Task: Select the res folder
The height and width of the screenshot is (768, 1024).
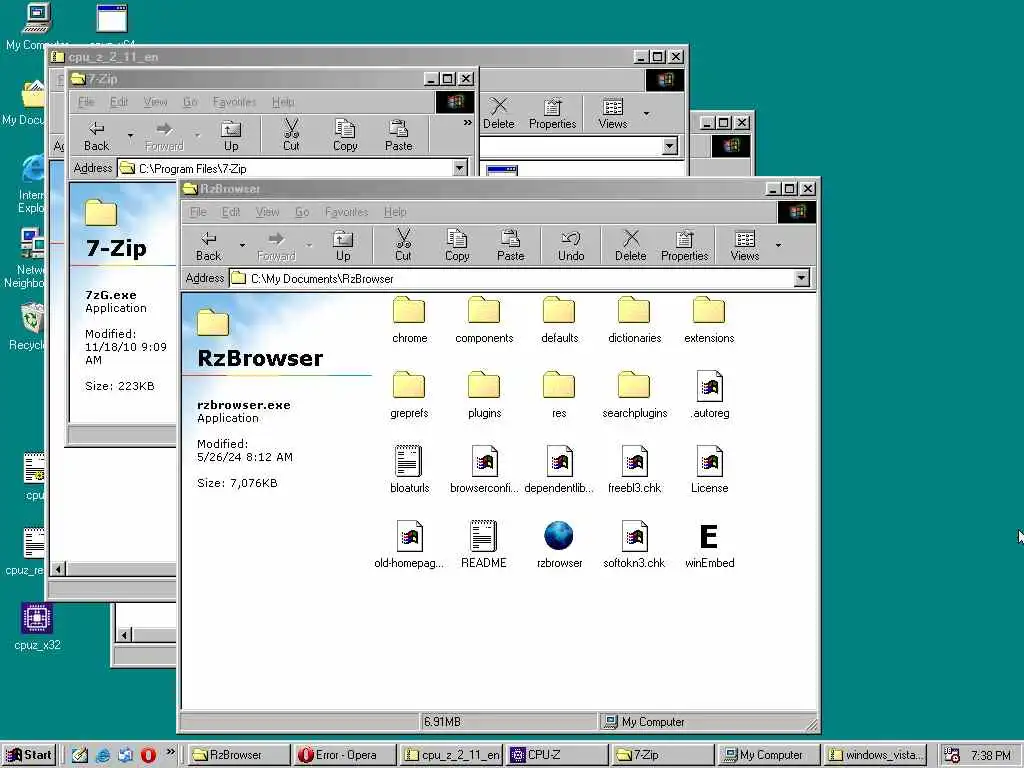Action: click(559, 394)
